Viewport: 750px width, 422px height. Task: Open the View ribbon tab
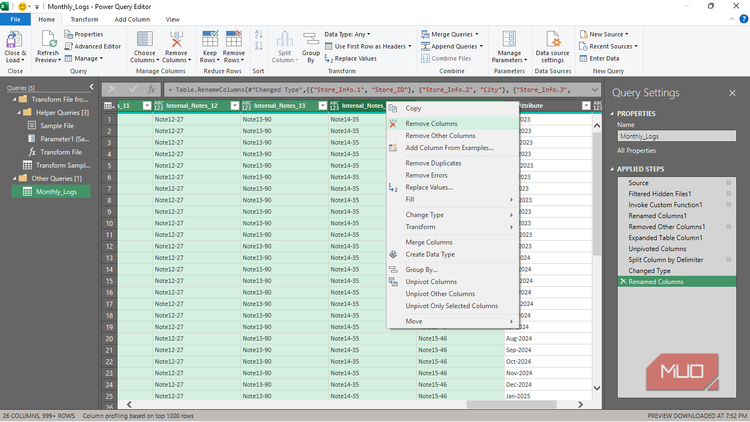click(173, 19)
